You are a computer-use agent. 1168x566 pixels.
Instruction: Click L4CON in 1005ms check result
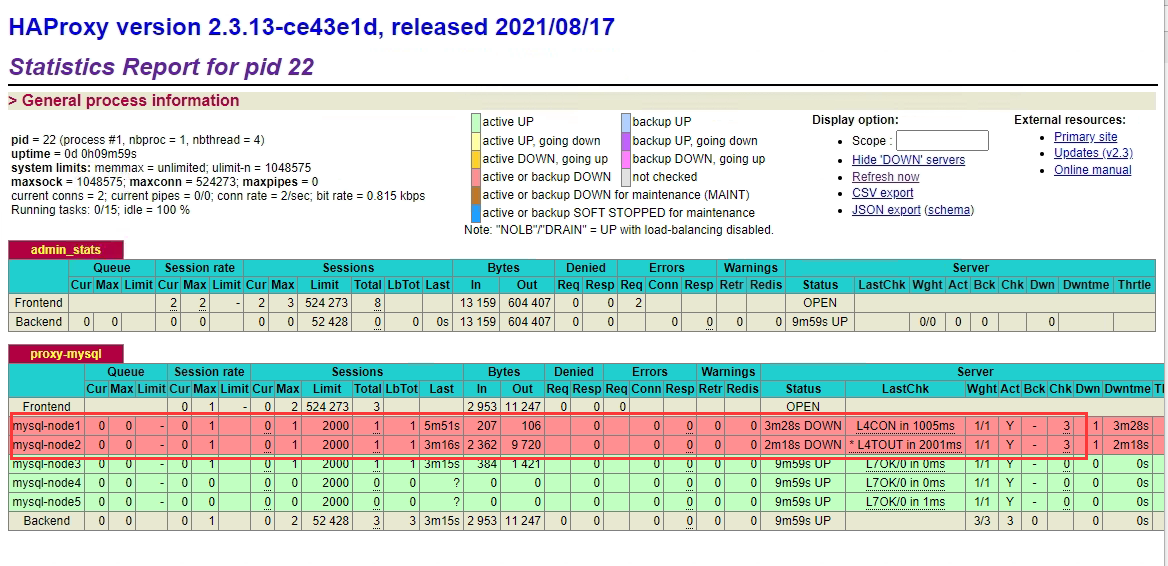tap(905, 426)
